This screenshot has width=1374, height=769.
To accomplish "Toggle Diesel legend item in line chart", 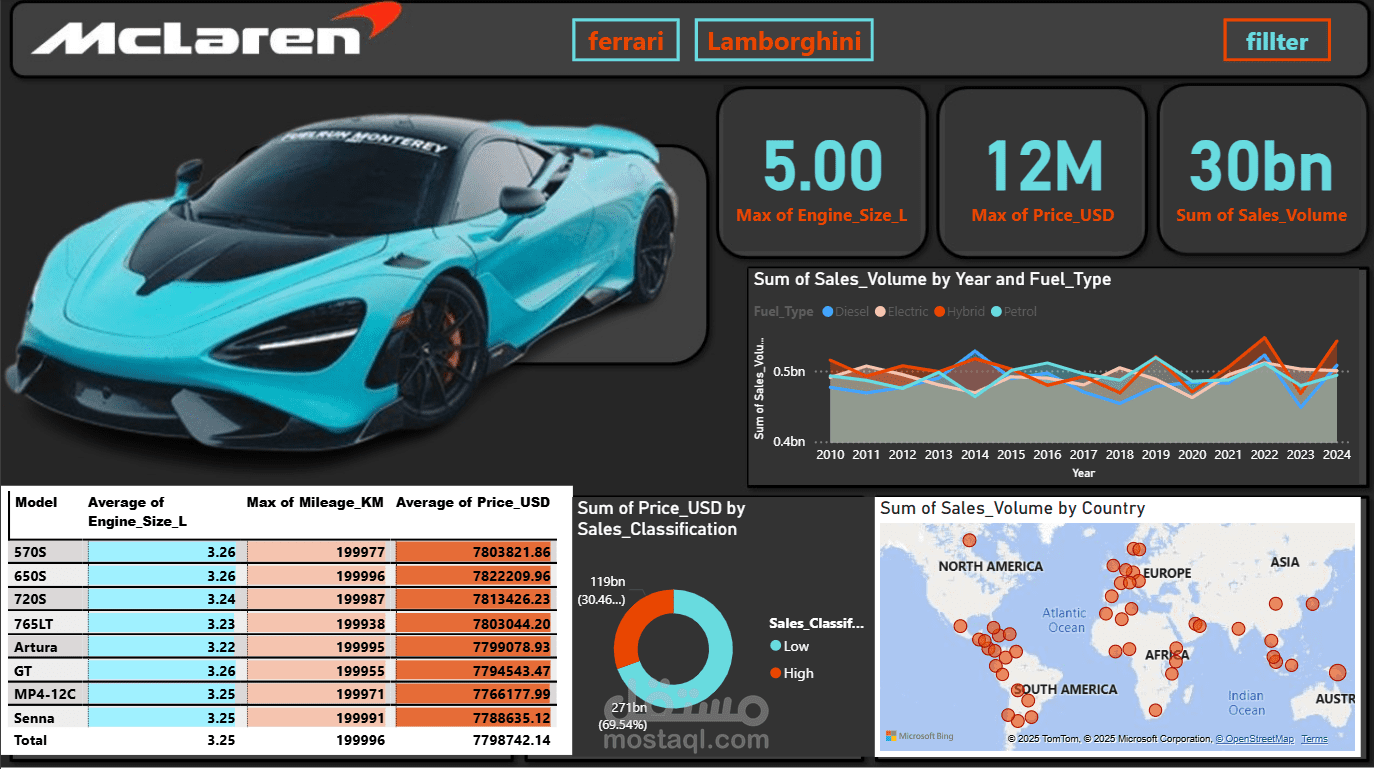I will (x=847, y=312).
